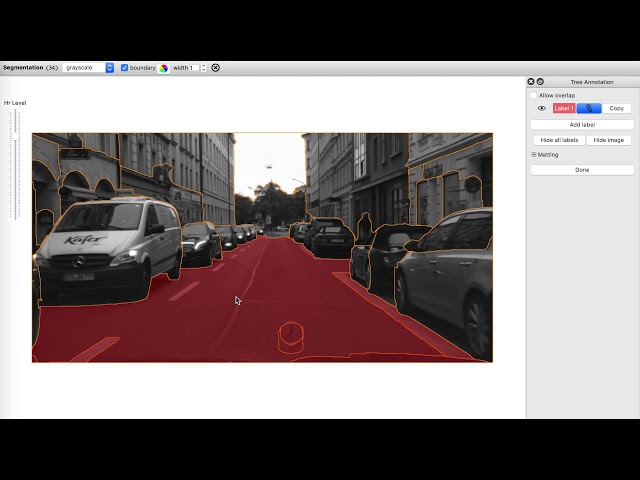Select the red Label 1 tag
This screenshot has height=480, width=640.
(564, 108)
